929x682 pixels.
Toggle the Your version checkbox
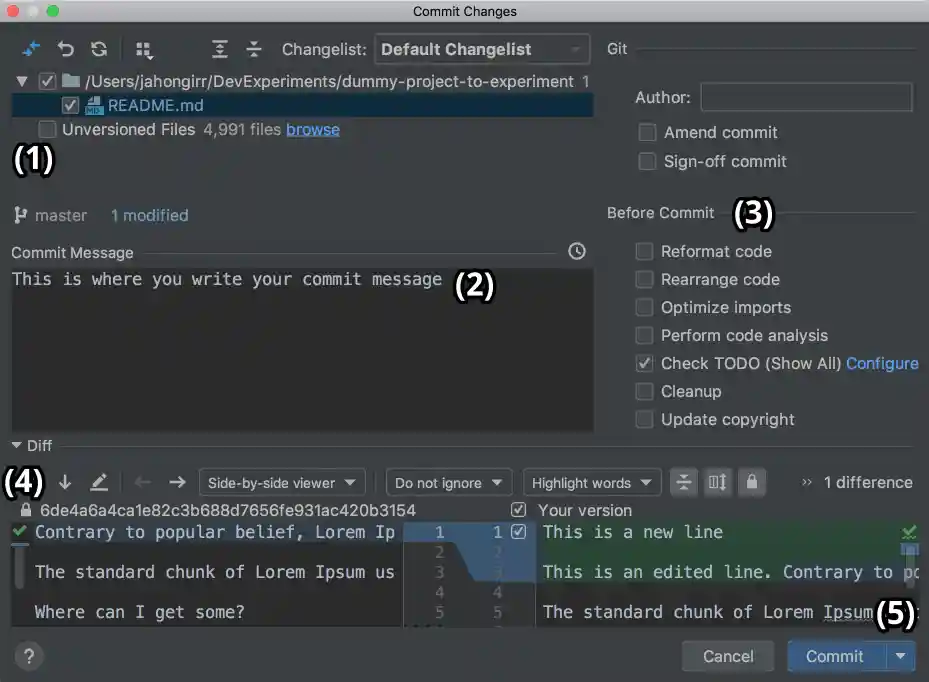pyautogui.click(x=518, y=510)
